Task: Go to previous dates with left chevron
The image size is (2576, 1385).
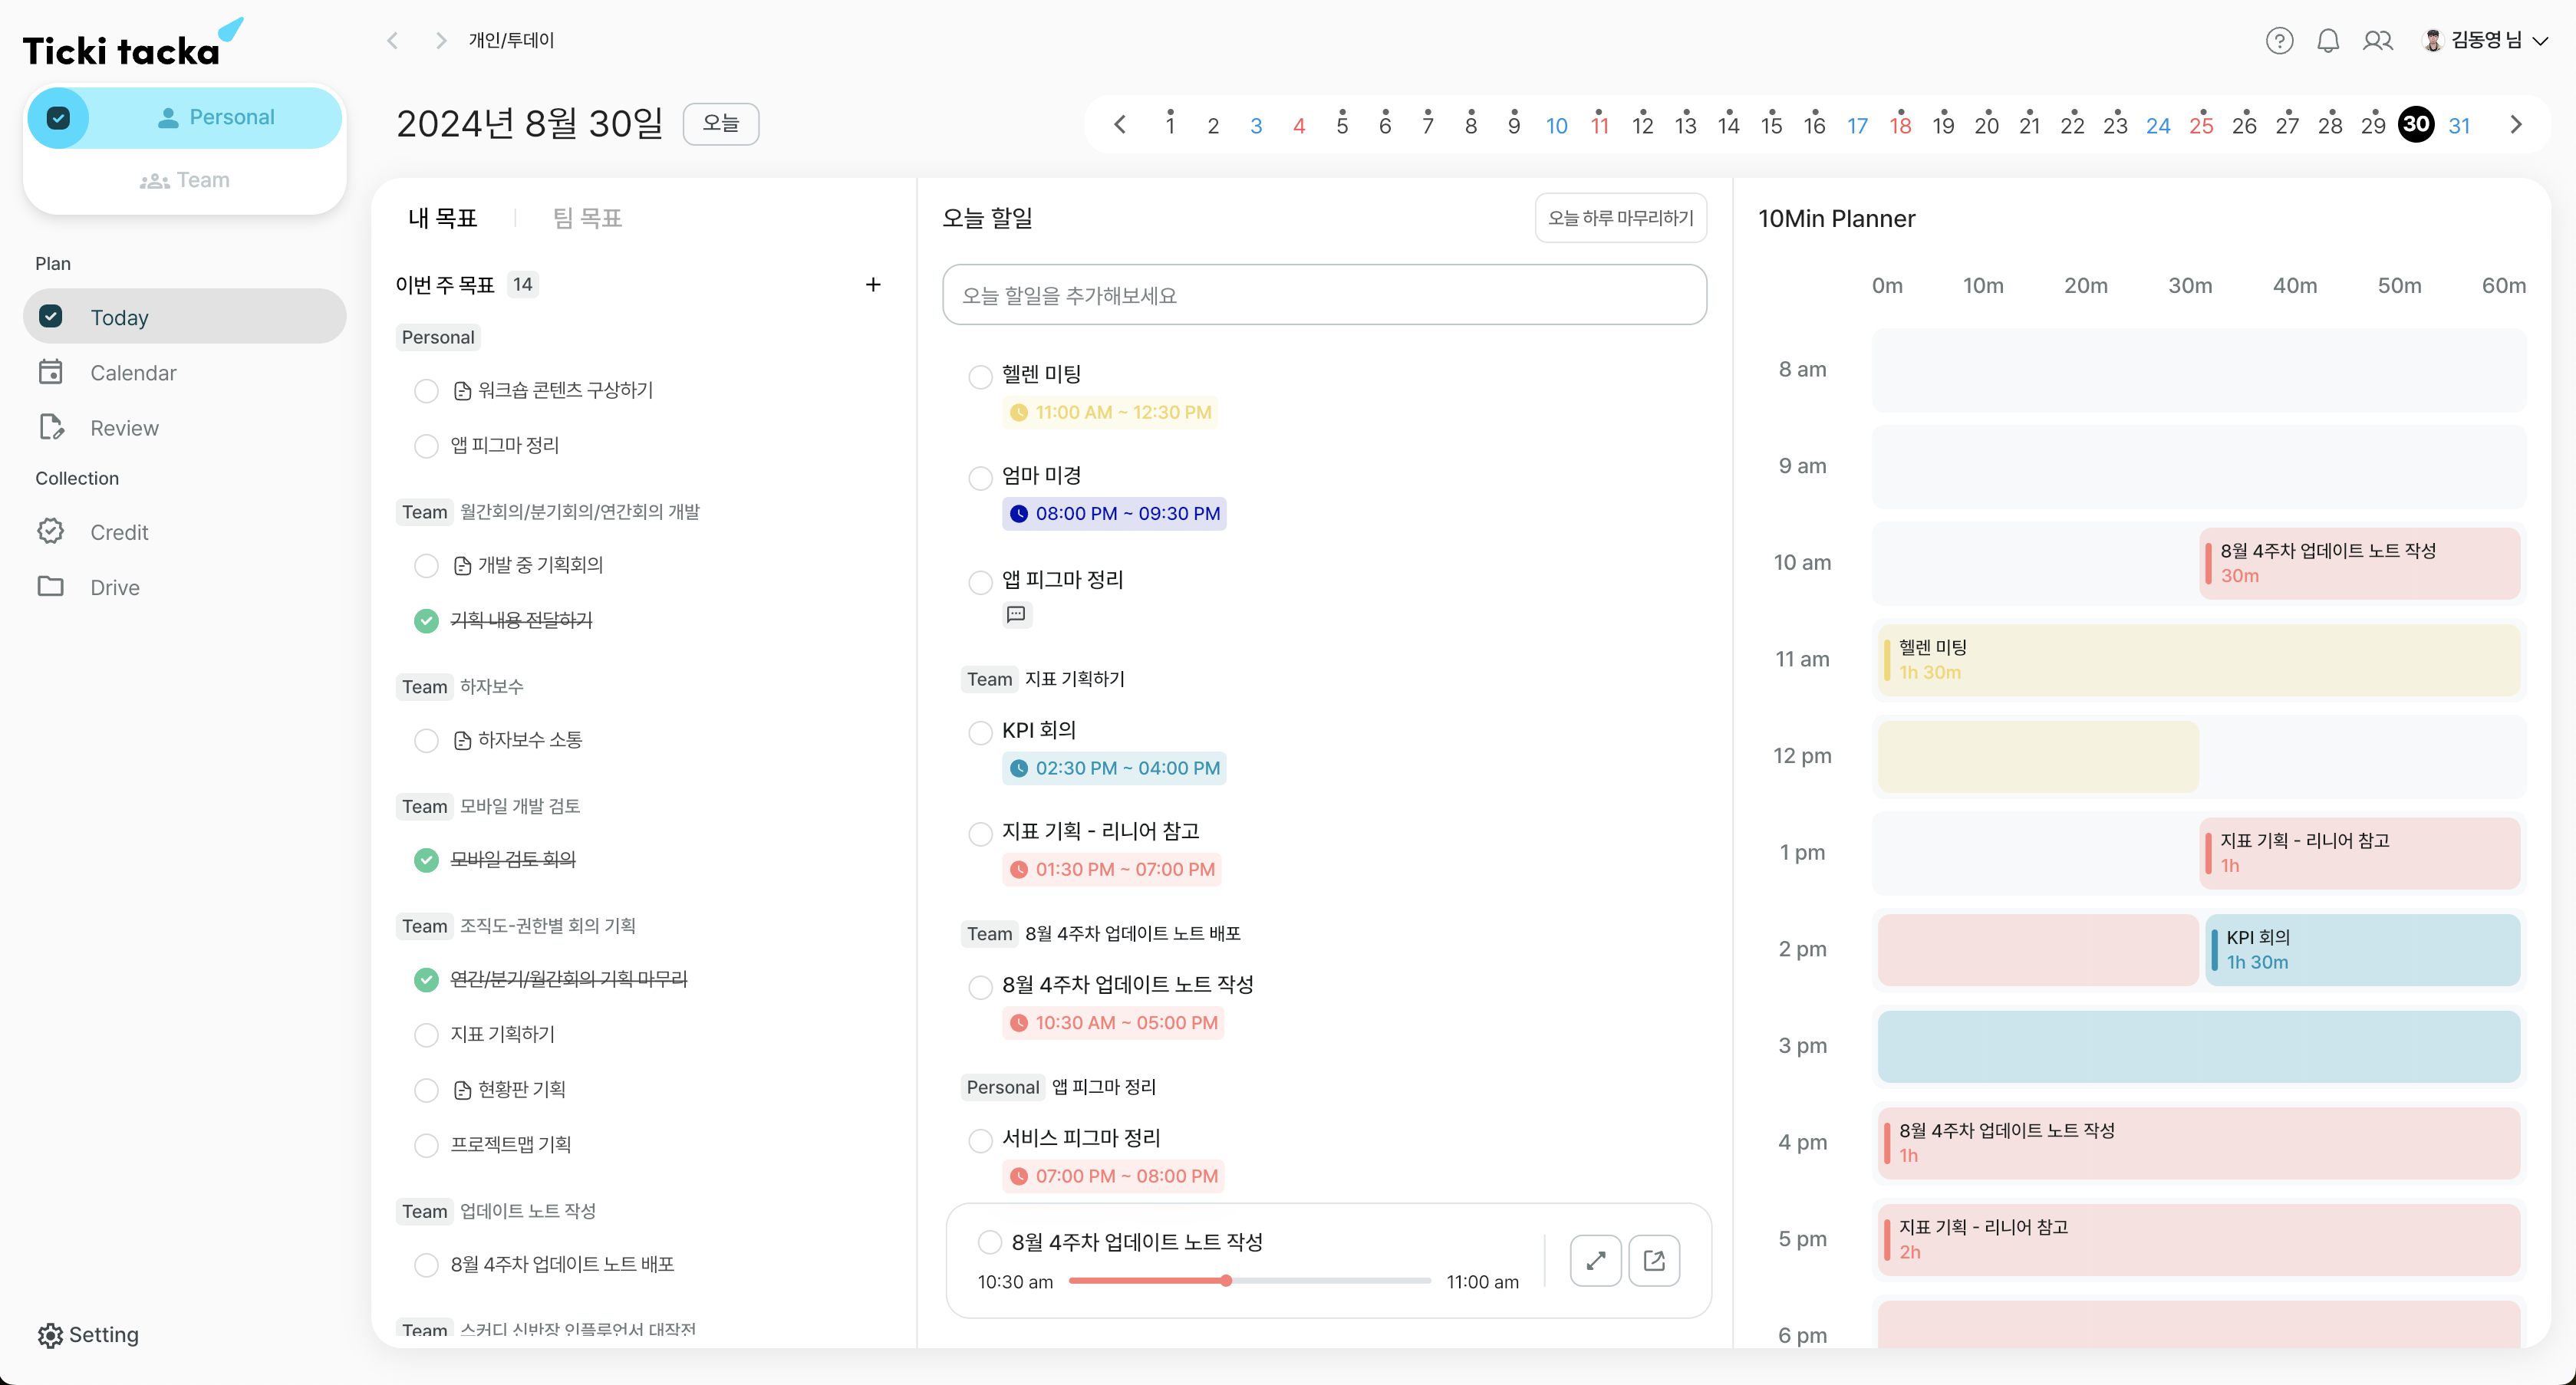Action: point(1120,125)
